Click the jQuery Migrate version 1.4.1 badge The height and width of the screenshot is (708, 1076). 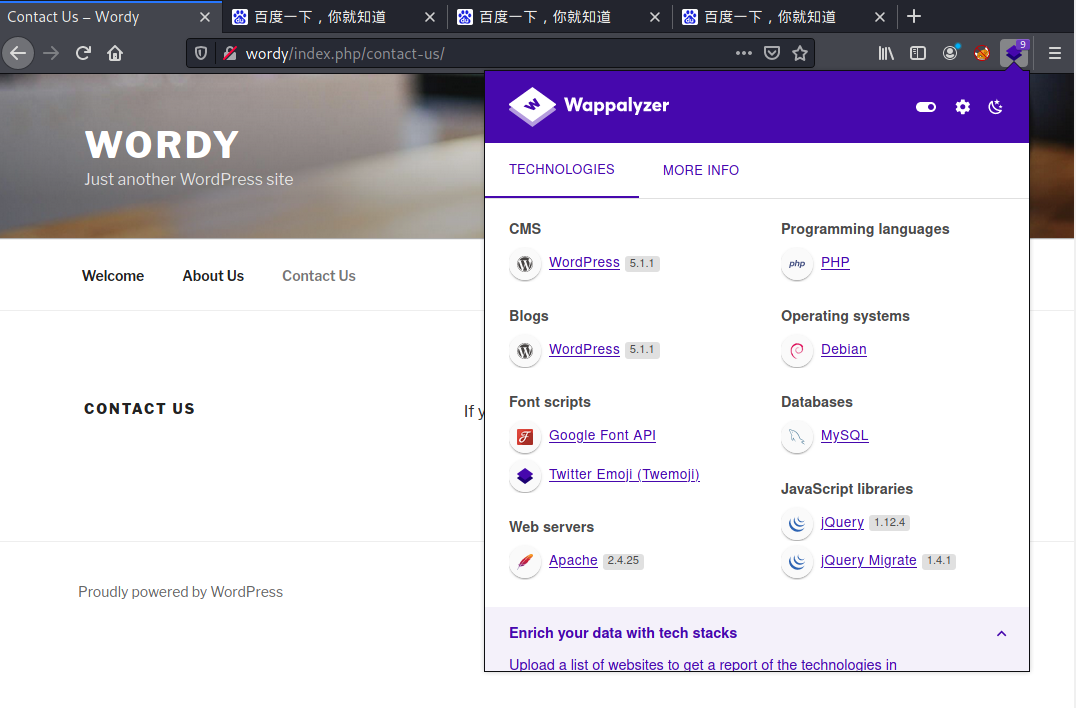[x=939, y=561]
